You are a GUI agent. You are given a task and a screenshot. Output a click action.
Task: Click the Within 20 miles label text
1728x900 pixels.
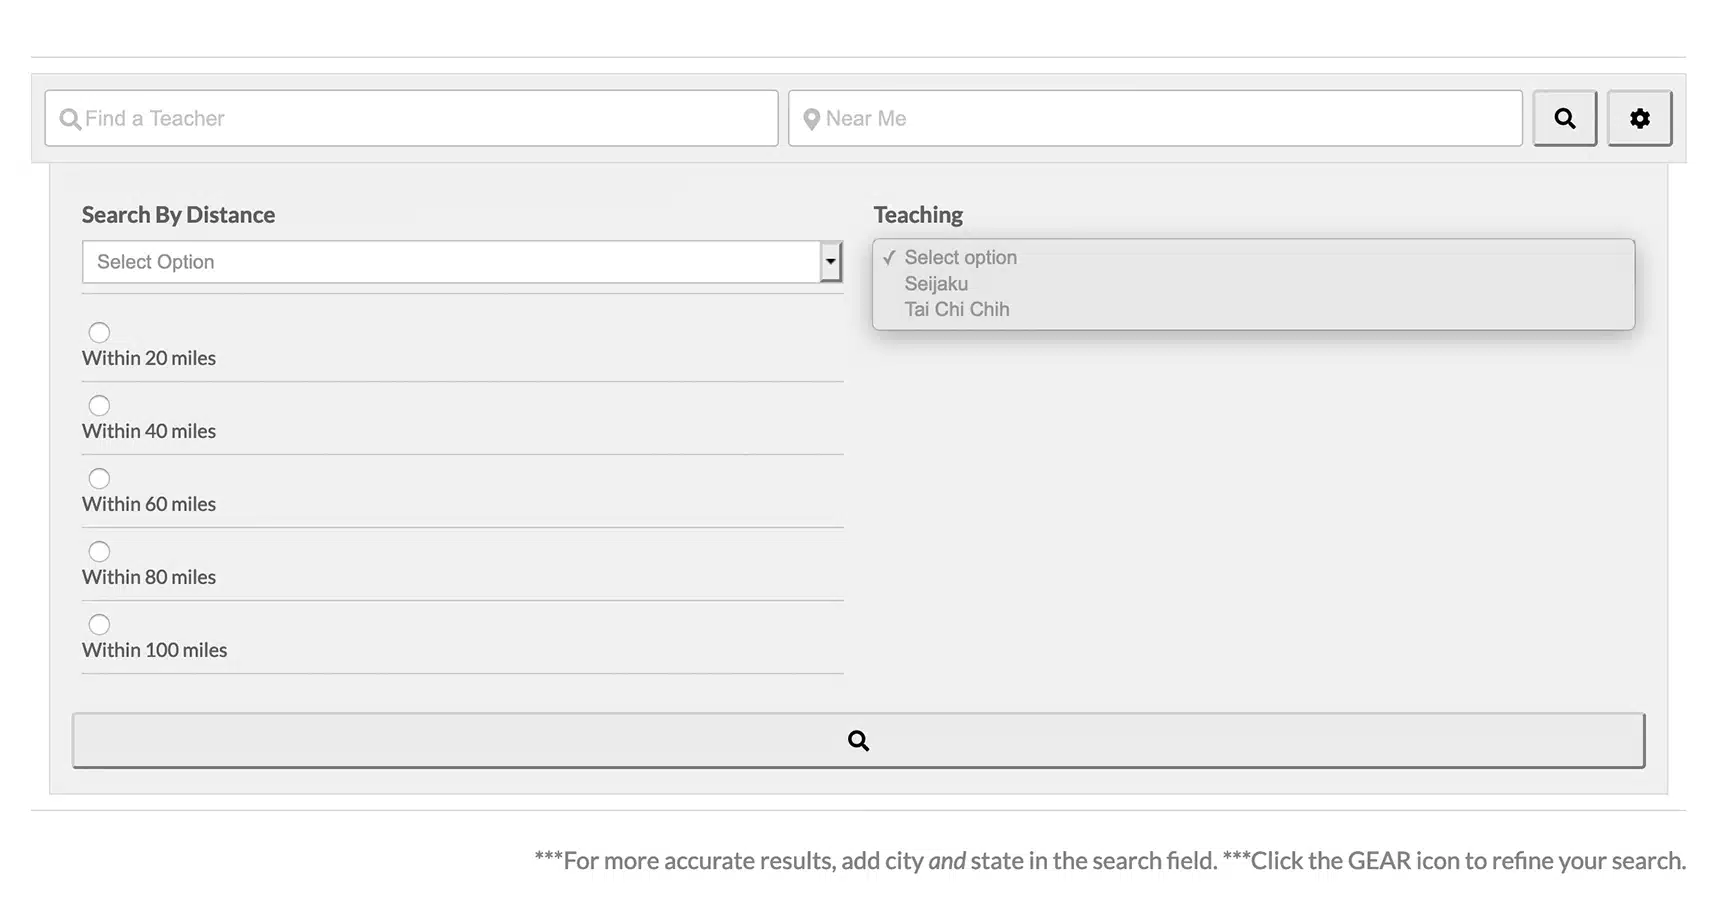click(149, 358)
